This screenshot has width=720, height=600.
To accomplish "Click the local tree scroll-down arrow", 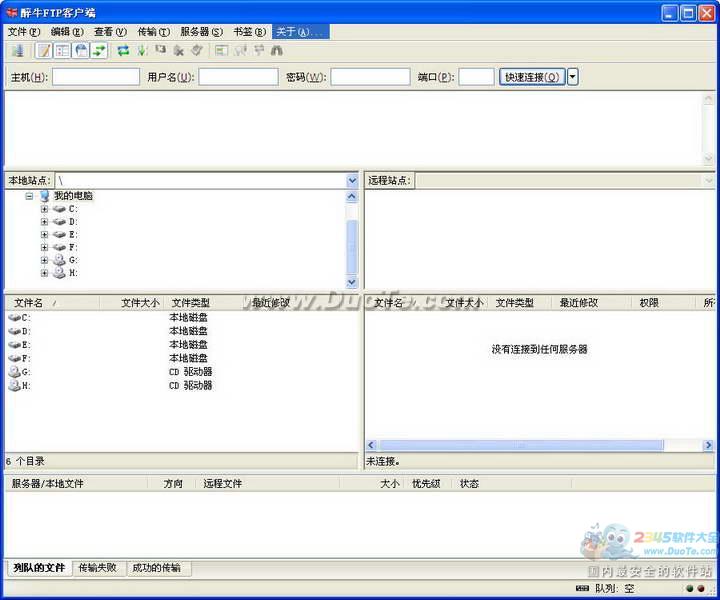I will (x=352, y=282).
